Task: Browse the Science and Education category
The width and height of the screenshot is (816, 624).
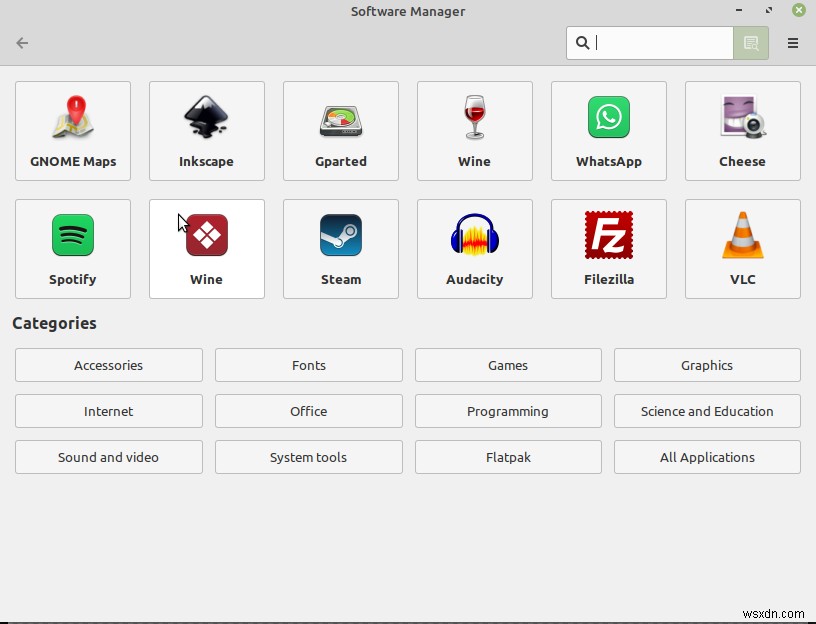Action: (707, 411)
